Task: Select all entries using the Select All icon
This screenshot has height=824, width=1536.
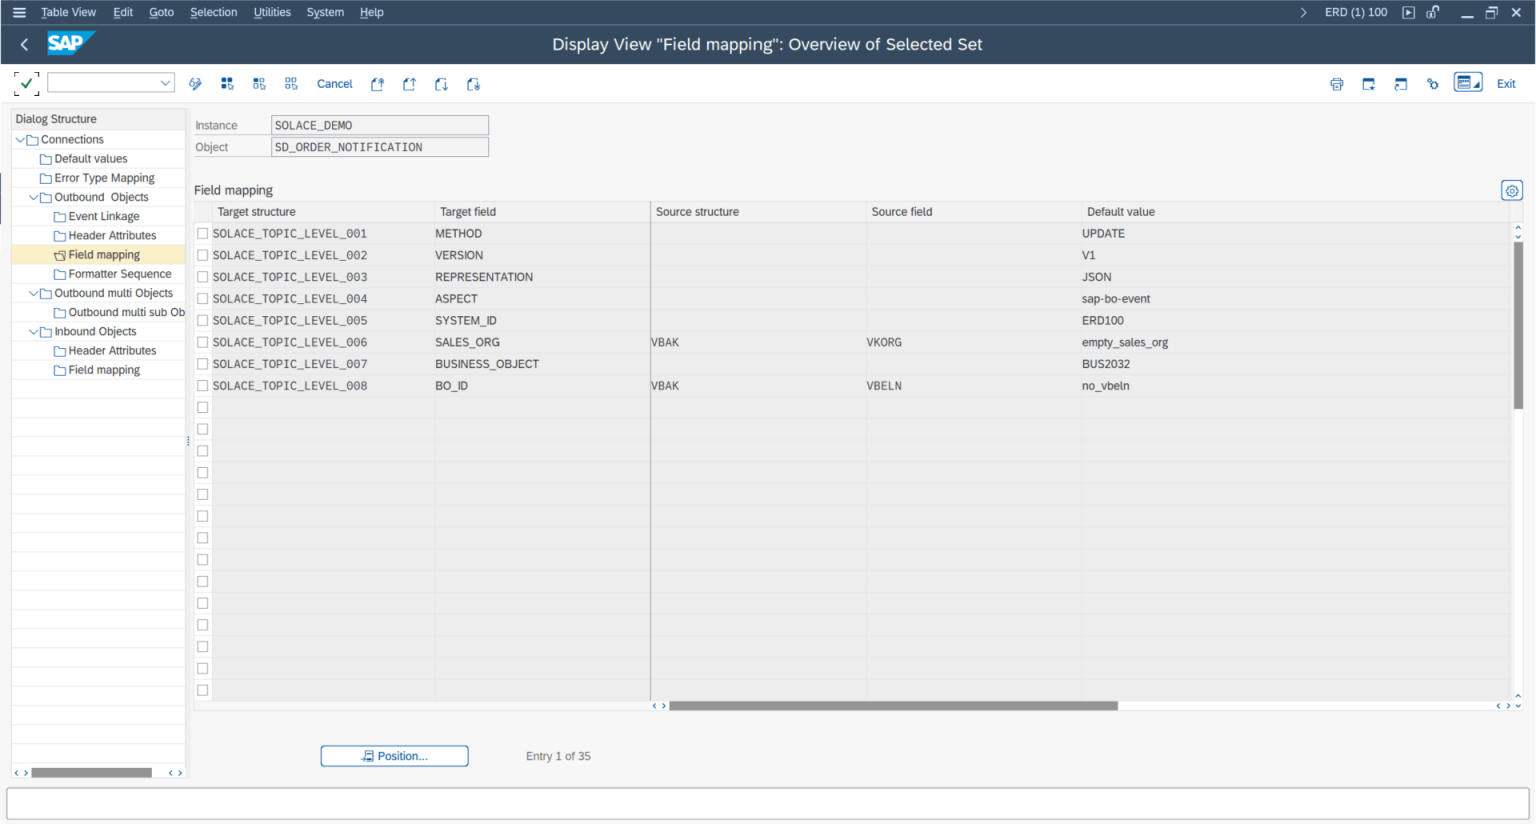Action: (227, 84)
